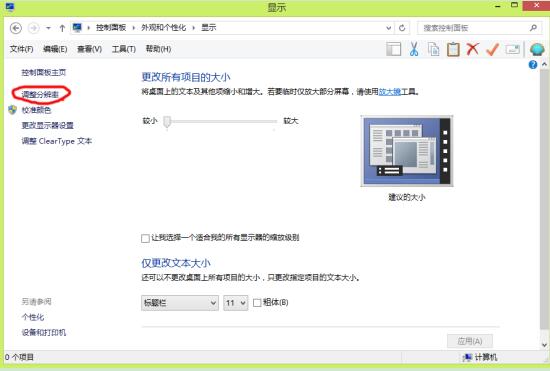Screen dimensions: 550x371
Task: Click the red X Delete toolbar icon
Action: (x=473, y=49)
